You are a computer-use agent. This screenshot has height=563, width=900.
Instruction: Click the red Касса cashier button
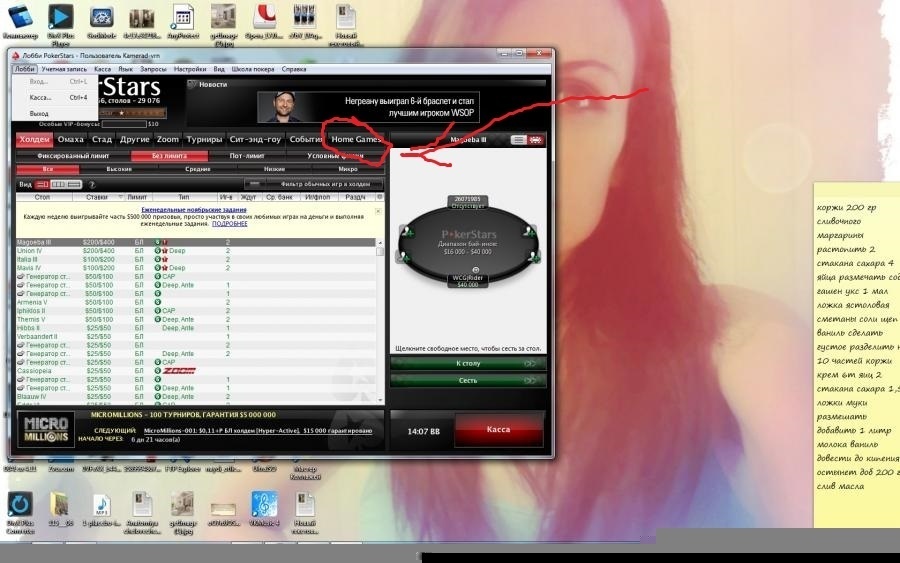coord(498,429)
